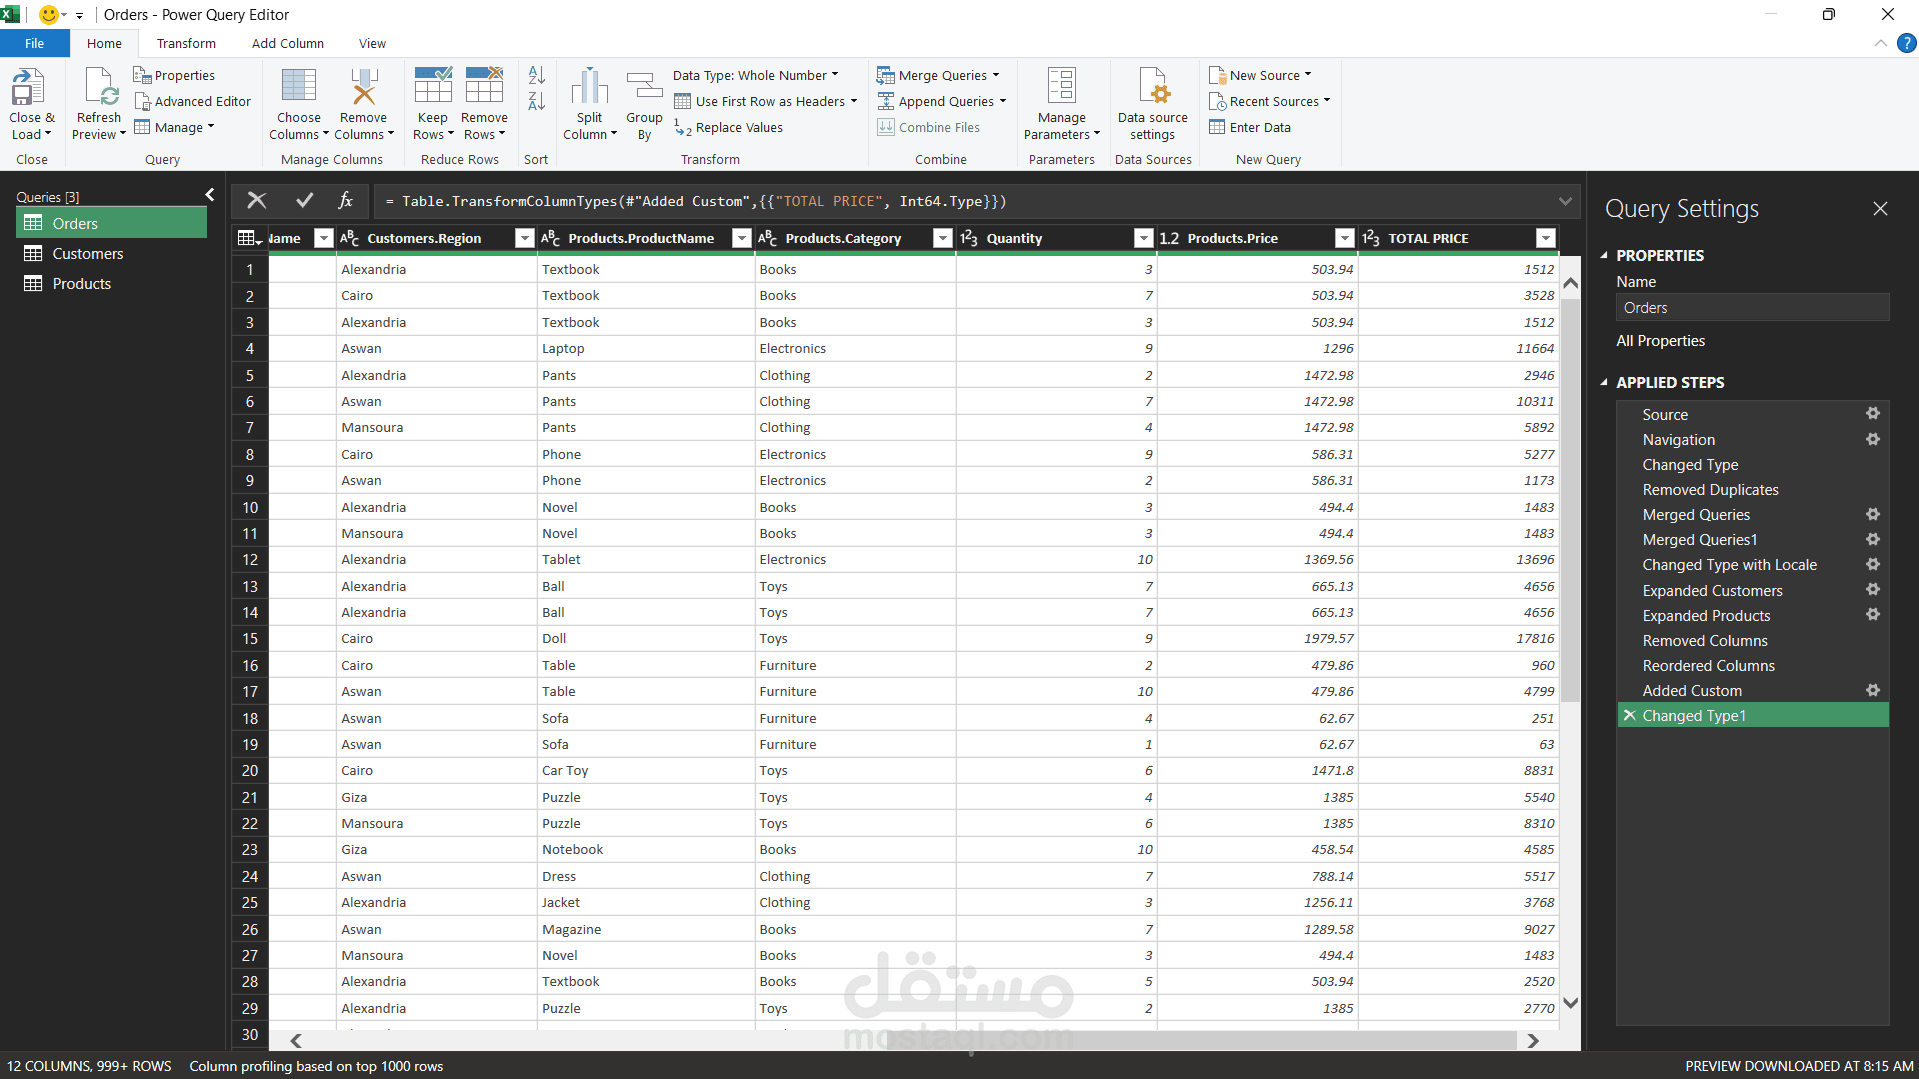Collapse the Queries pane

pos(209,195)
